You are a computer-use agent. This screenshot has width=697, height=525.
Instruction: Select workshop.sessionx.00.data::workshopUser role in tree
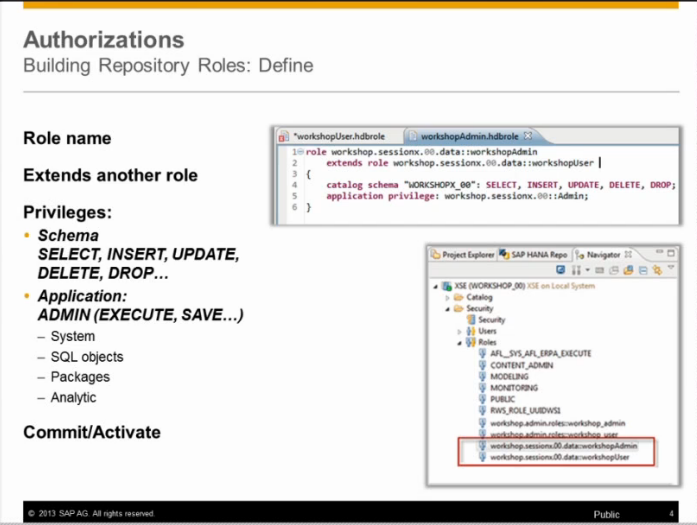point(560,457)
